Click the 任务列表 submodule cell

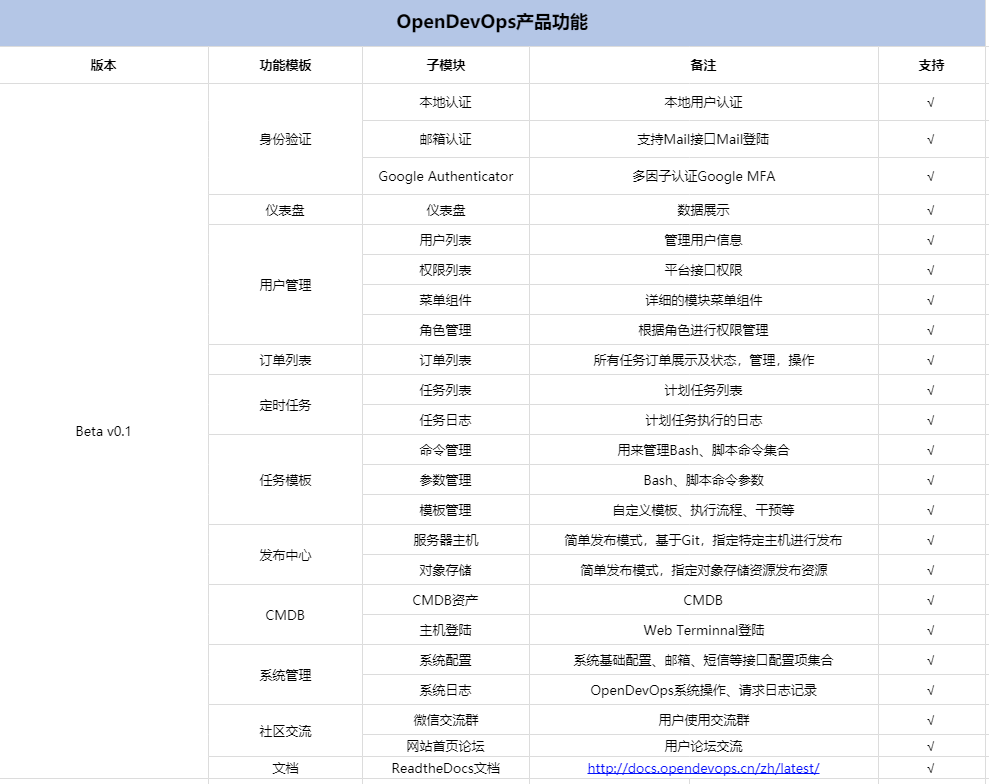coord(446,390)
